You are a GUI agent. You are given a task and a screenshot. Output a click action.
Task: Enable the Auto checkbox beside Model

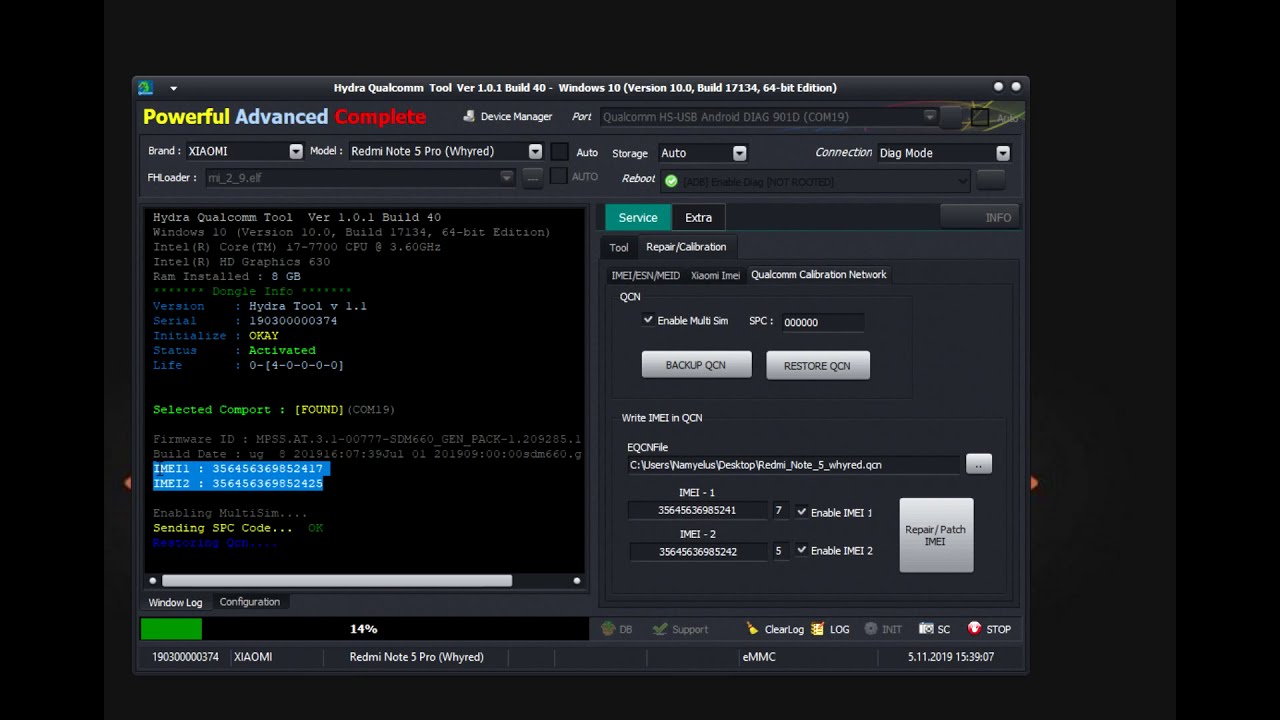click(560, 152)
